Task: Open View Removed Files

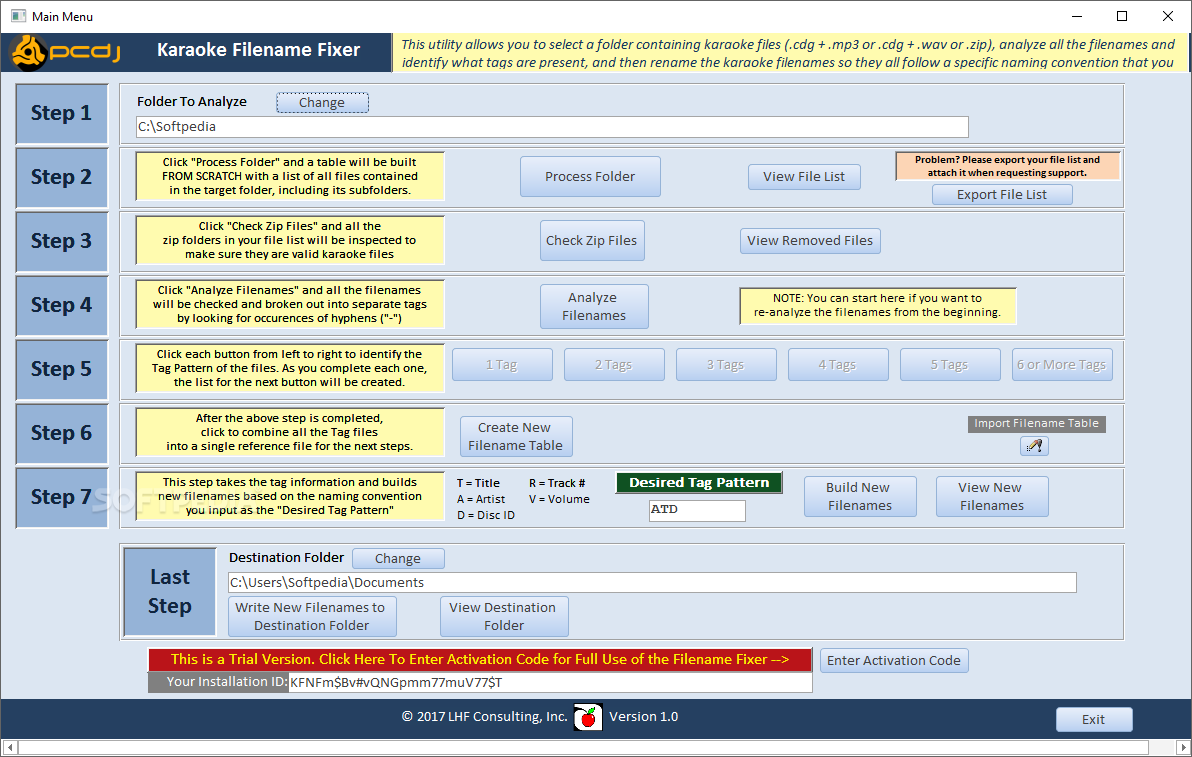Action: tap(810, 240)
